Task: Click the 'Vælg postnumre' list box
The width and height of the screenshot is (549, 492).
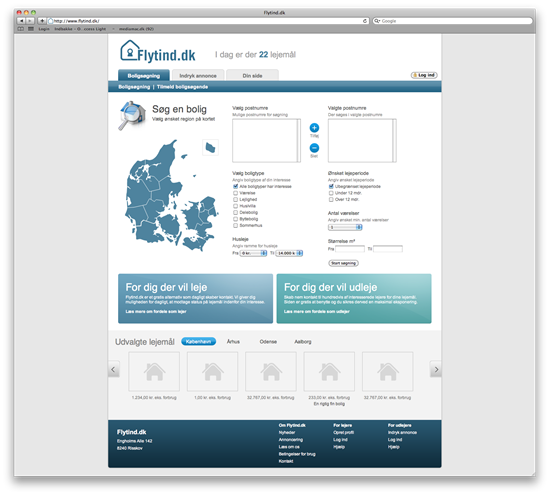Action: click(x=266, y=140)
